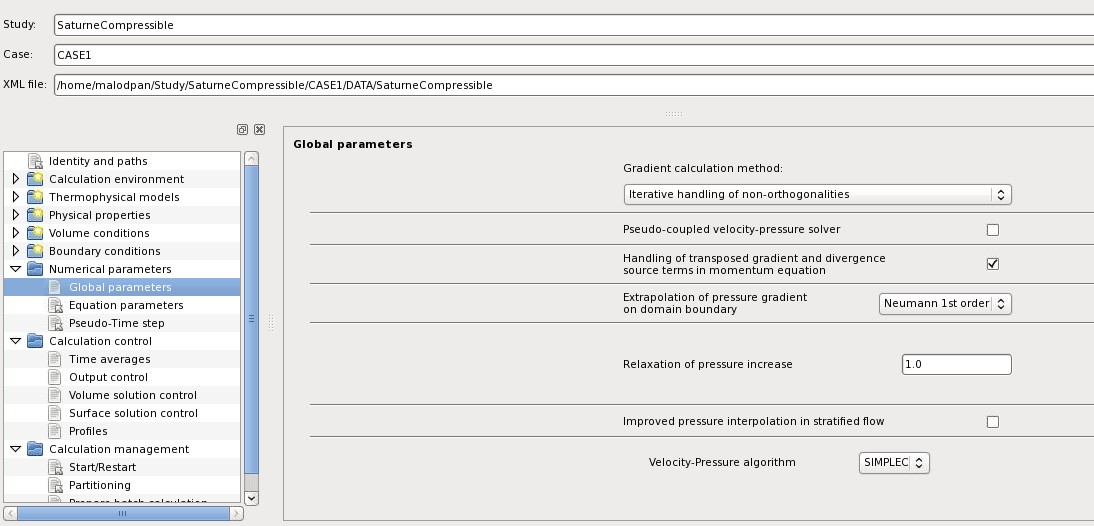Select Pseudo-Time step tree item
The height and width of the screenshot is (526, 1094).
coord(116,323)
